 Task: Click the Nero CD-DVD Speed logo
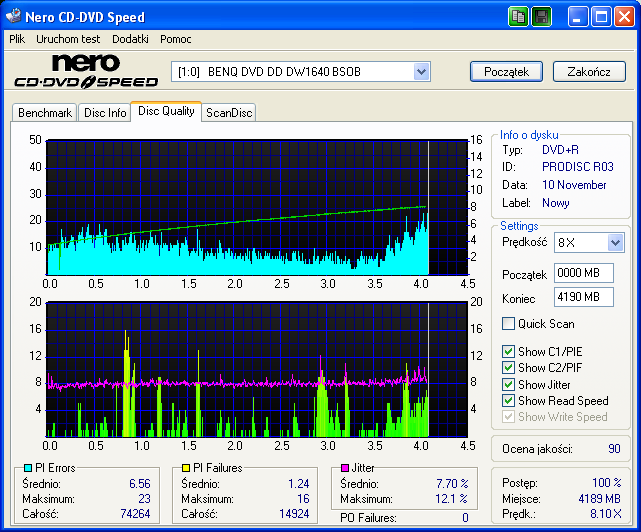[86, 71]
